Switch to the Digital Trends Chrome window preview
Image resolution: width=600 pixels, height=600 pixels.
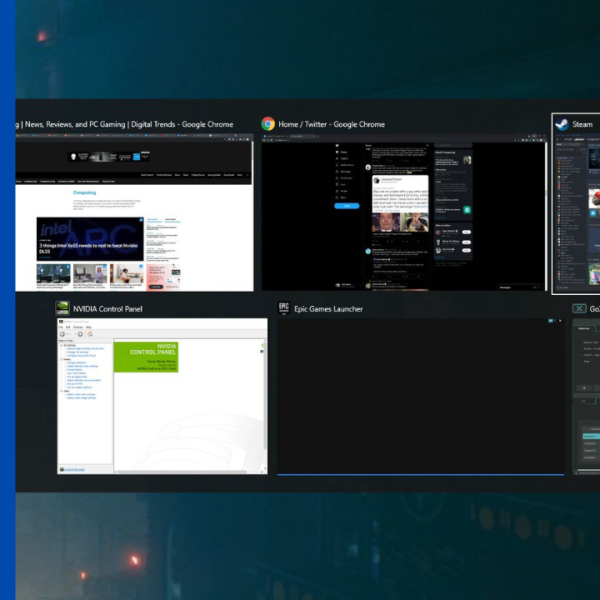[134, 215]
